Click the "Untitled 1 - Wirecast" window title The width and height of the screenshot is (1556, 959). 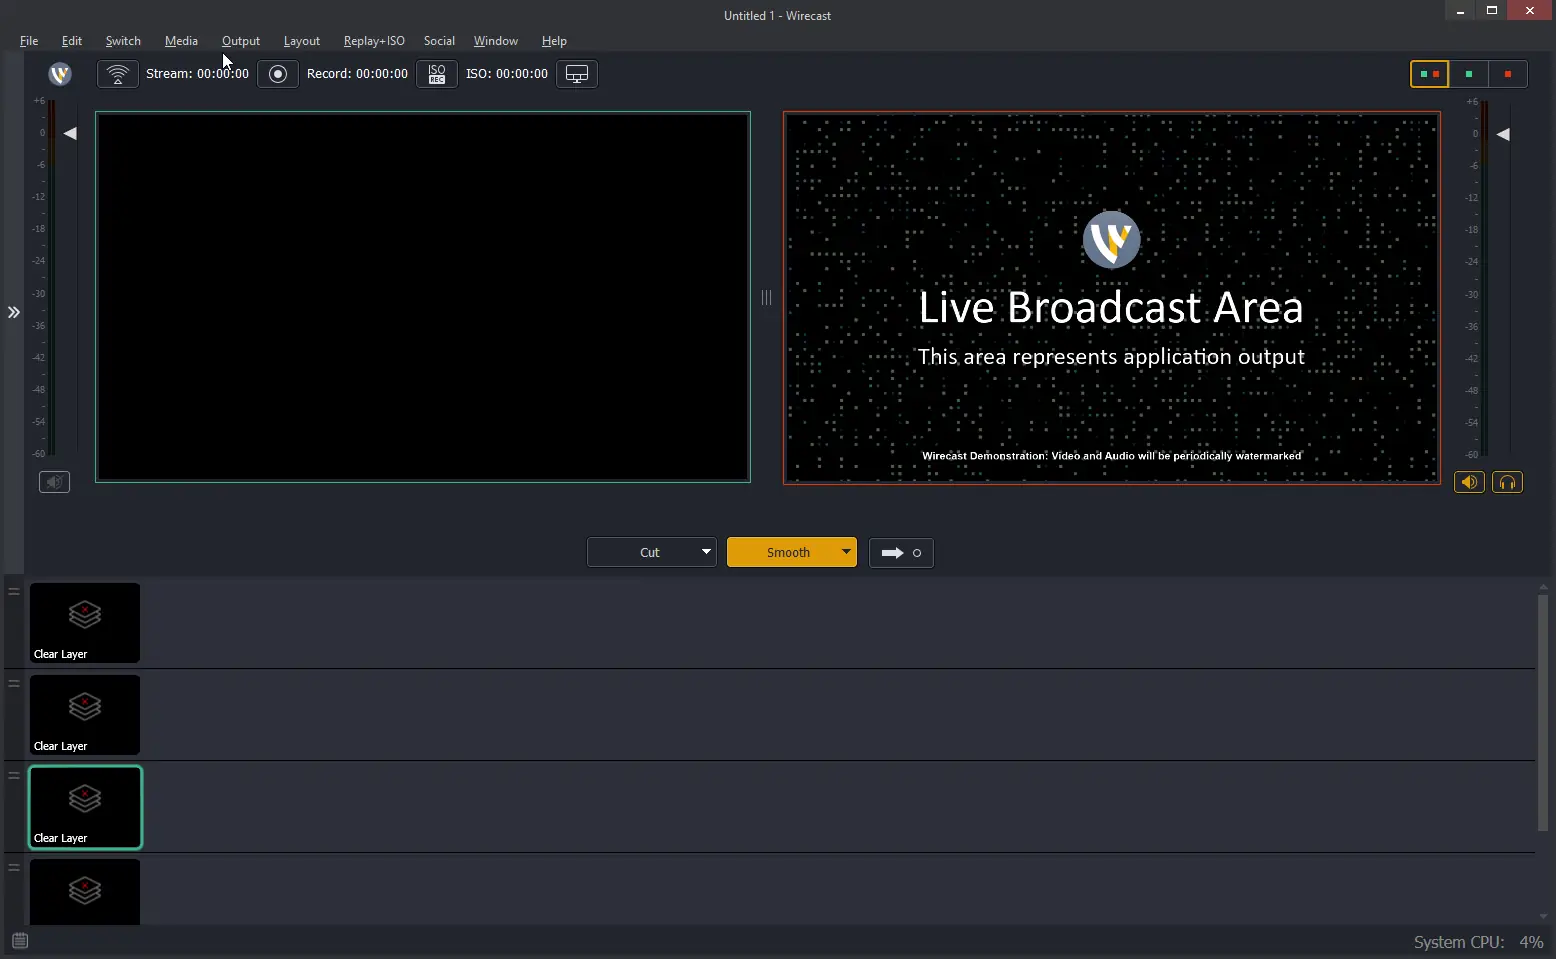(x=778, y=16)
